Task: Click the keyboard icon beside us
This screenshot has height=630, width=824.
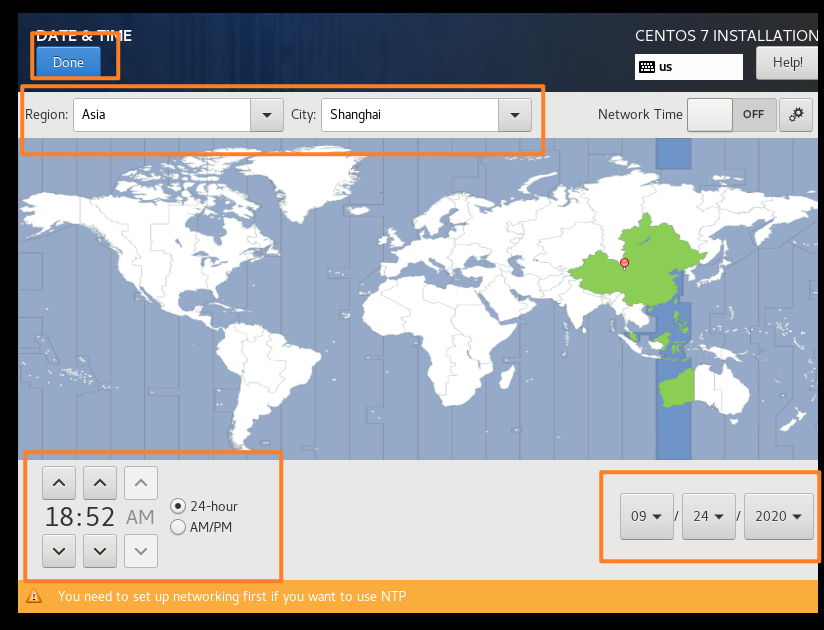Action: pyautogui.click(x=647, y=67)
